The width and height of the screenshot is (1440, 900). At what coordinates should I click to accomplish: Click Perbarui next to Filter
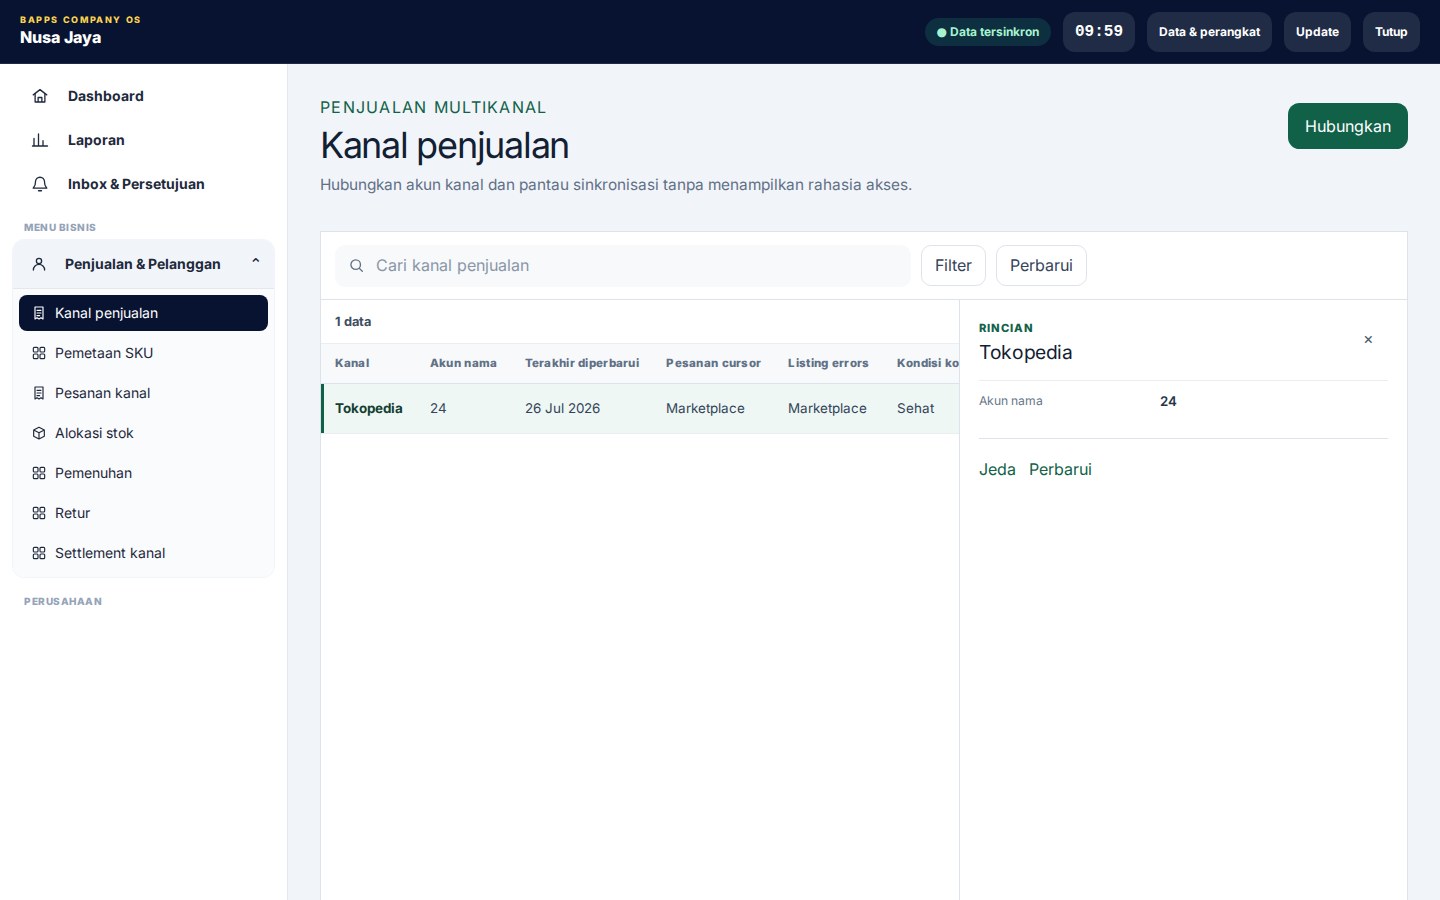[1041, 266]
